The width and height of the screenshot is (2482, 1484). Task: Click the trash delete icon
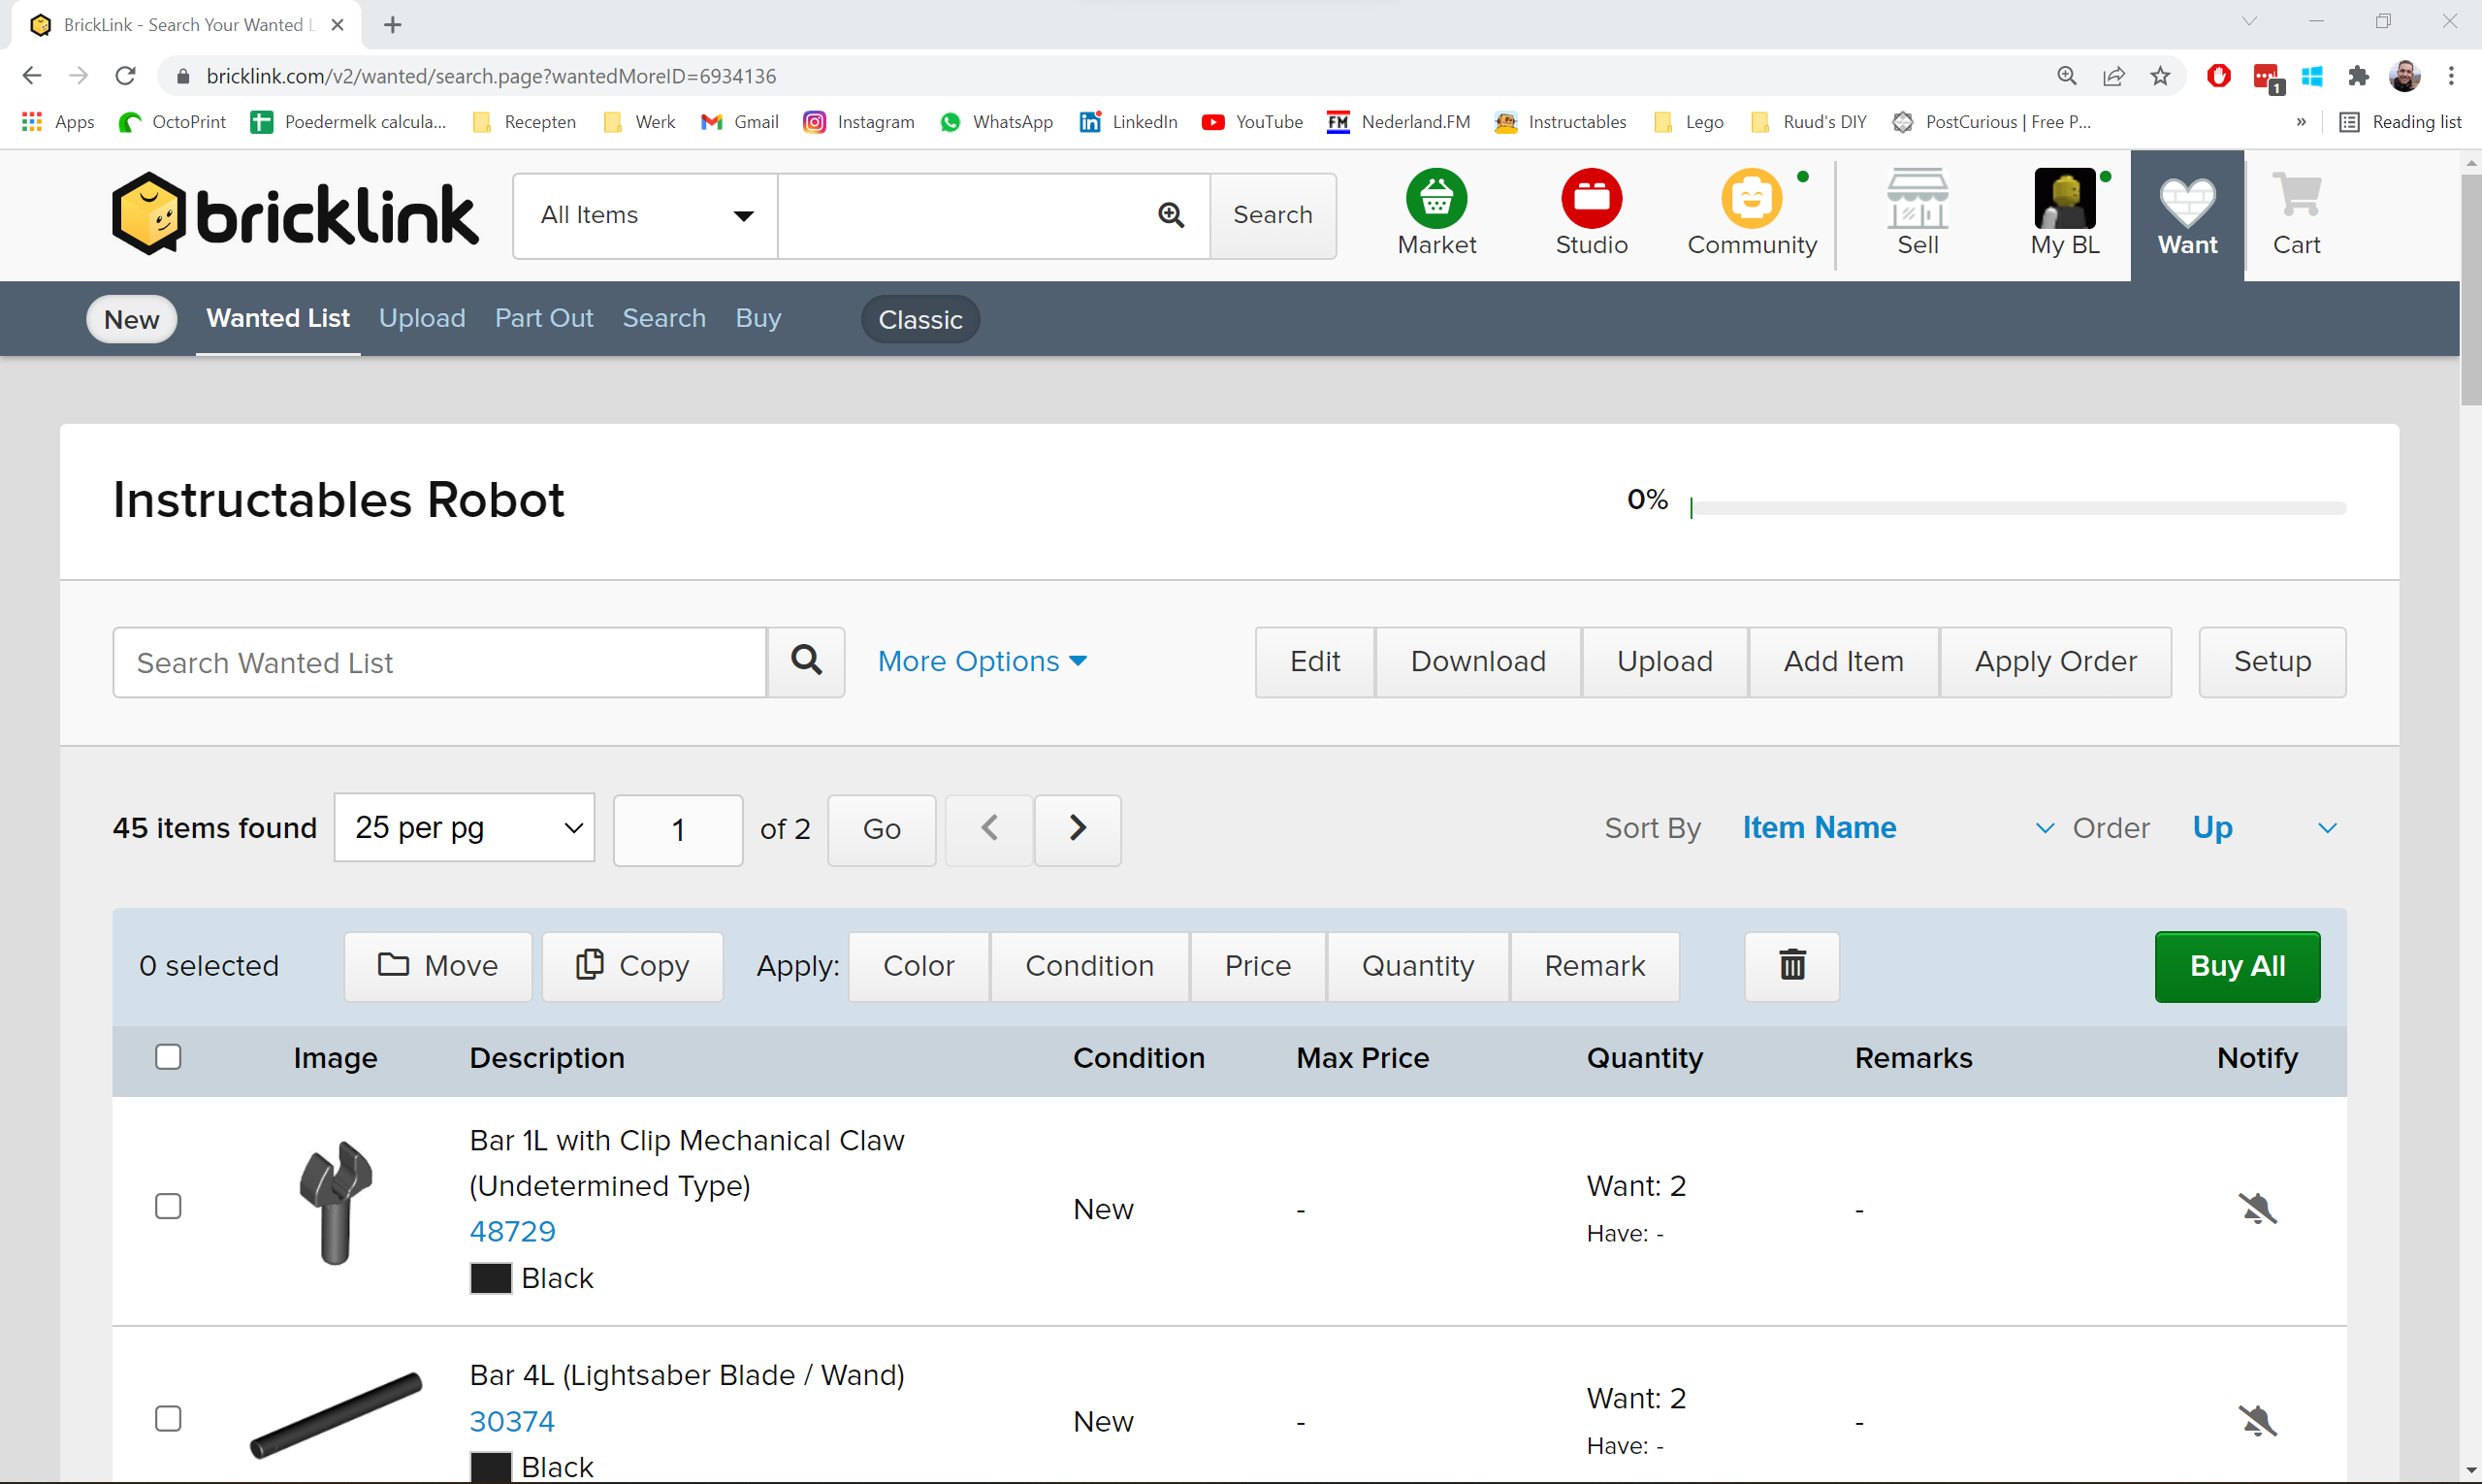(1792, 966)
